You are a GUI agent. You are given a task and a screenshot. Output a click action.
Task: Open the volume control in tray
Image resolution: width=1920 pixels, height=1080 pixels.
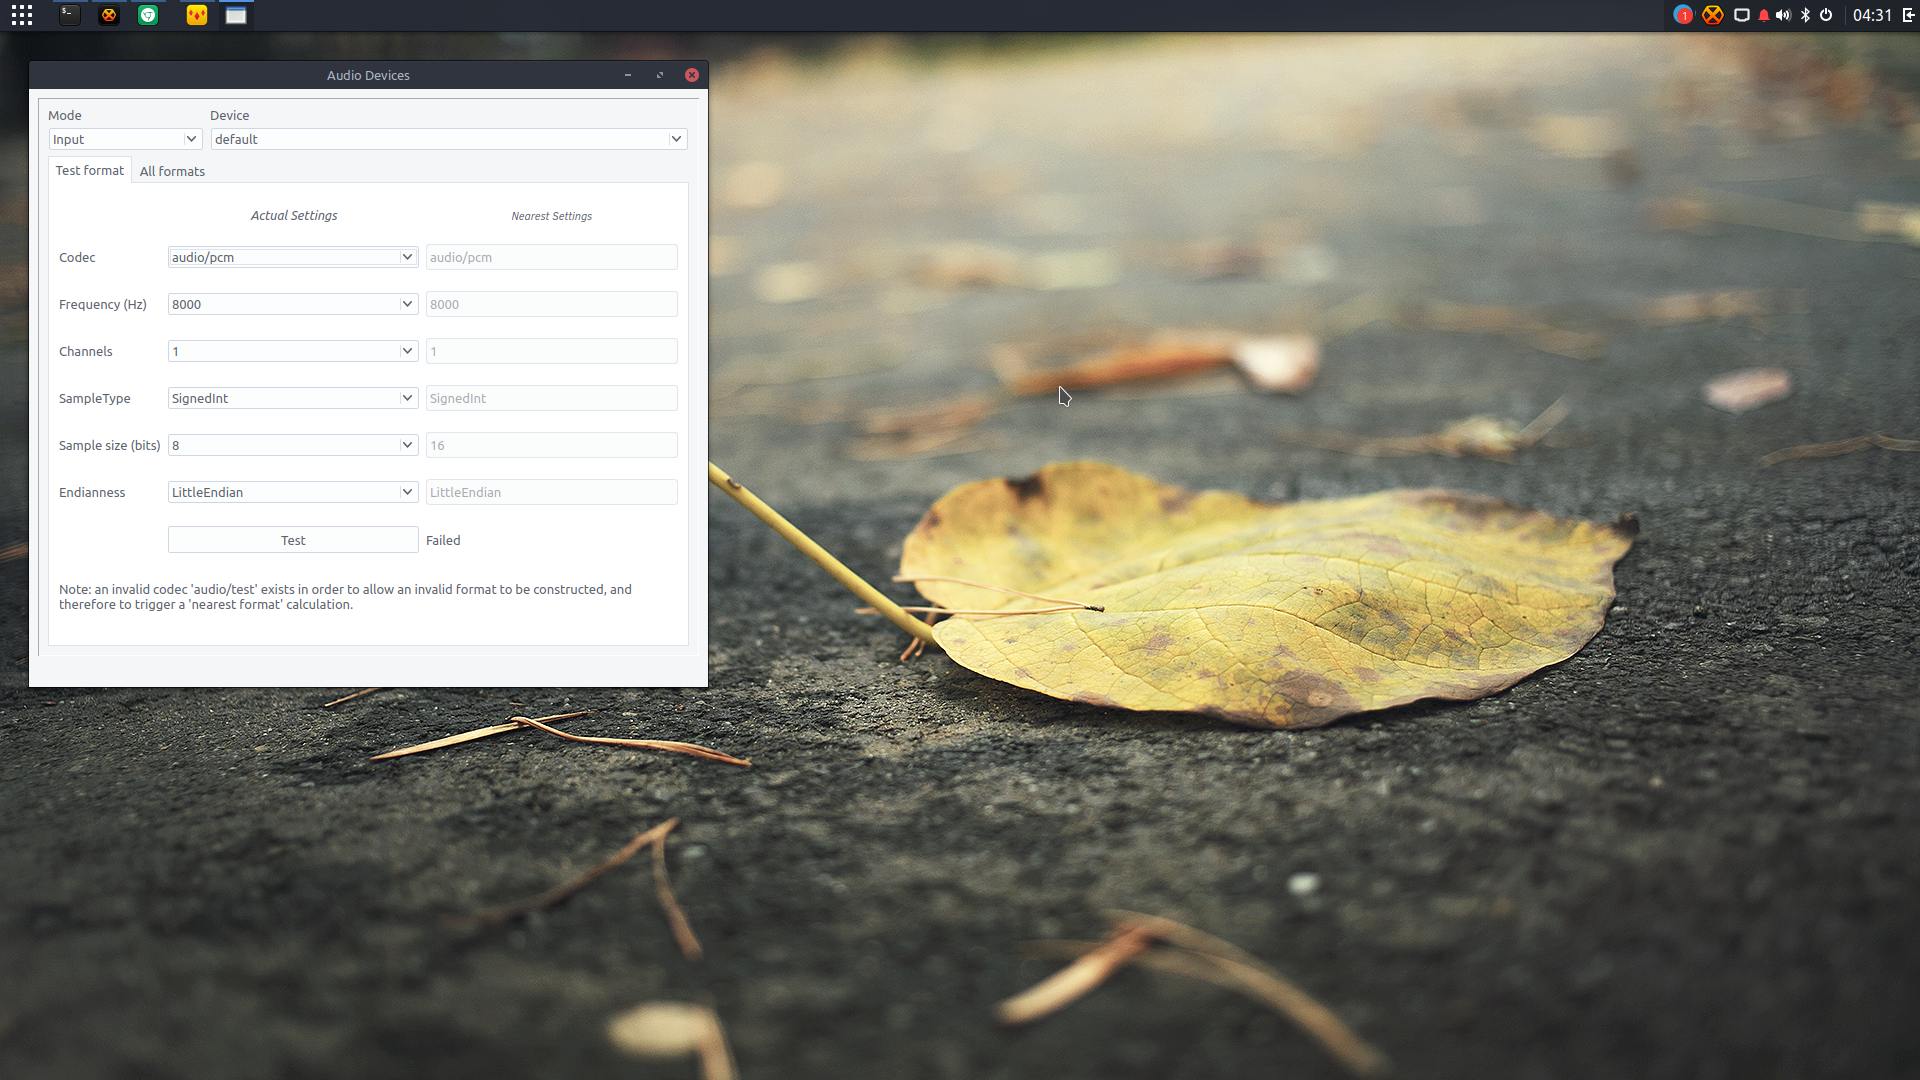point(1783,15)
